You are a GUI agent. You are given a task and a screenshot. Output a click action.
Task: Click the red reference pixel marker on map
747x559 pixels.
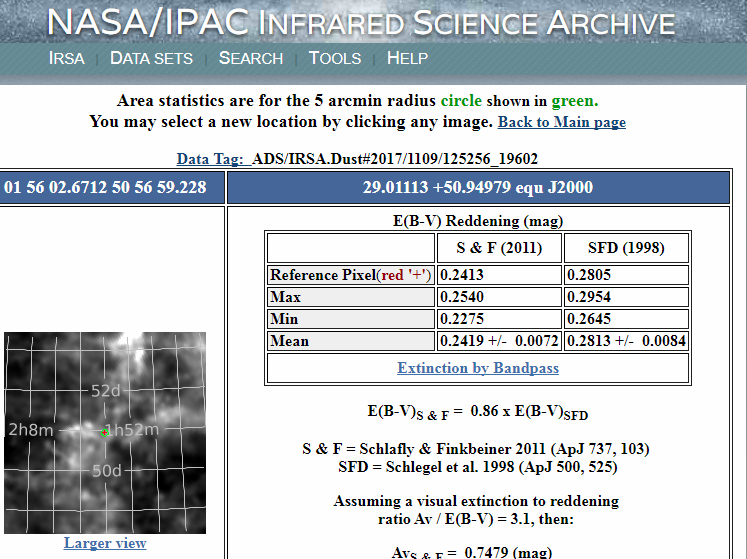(104, 433)
